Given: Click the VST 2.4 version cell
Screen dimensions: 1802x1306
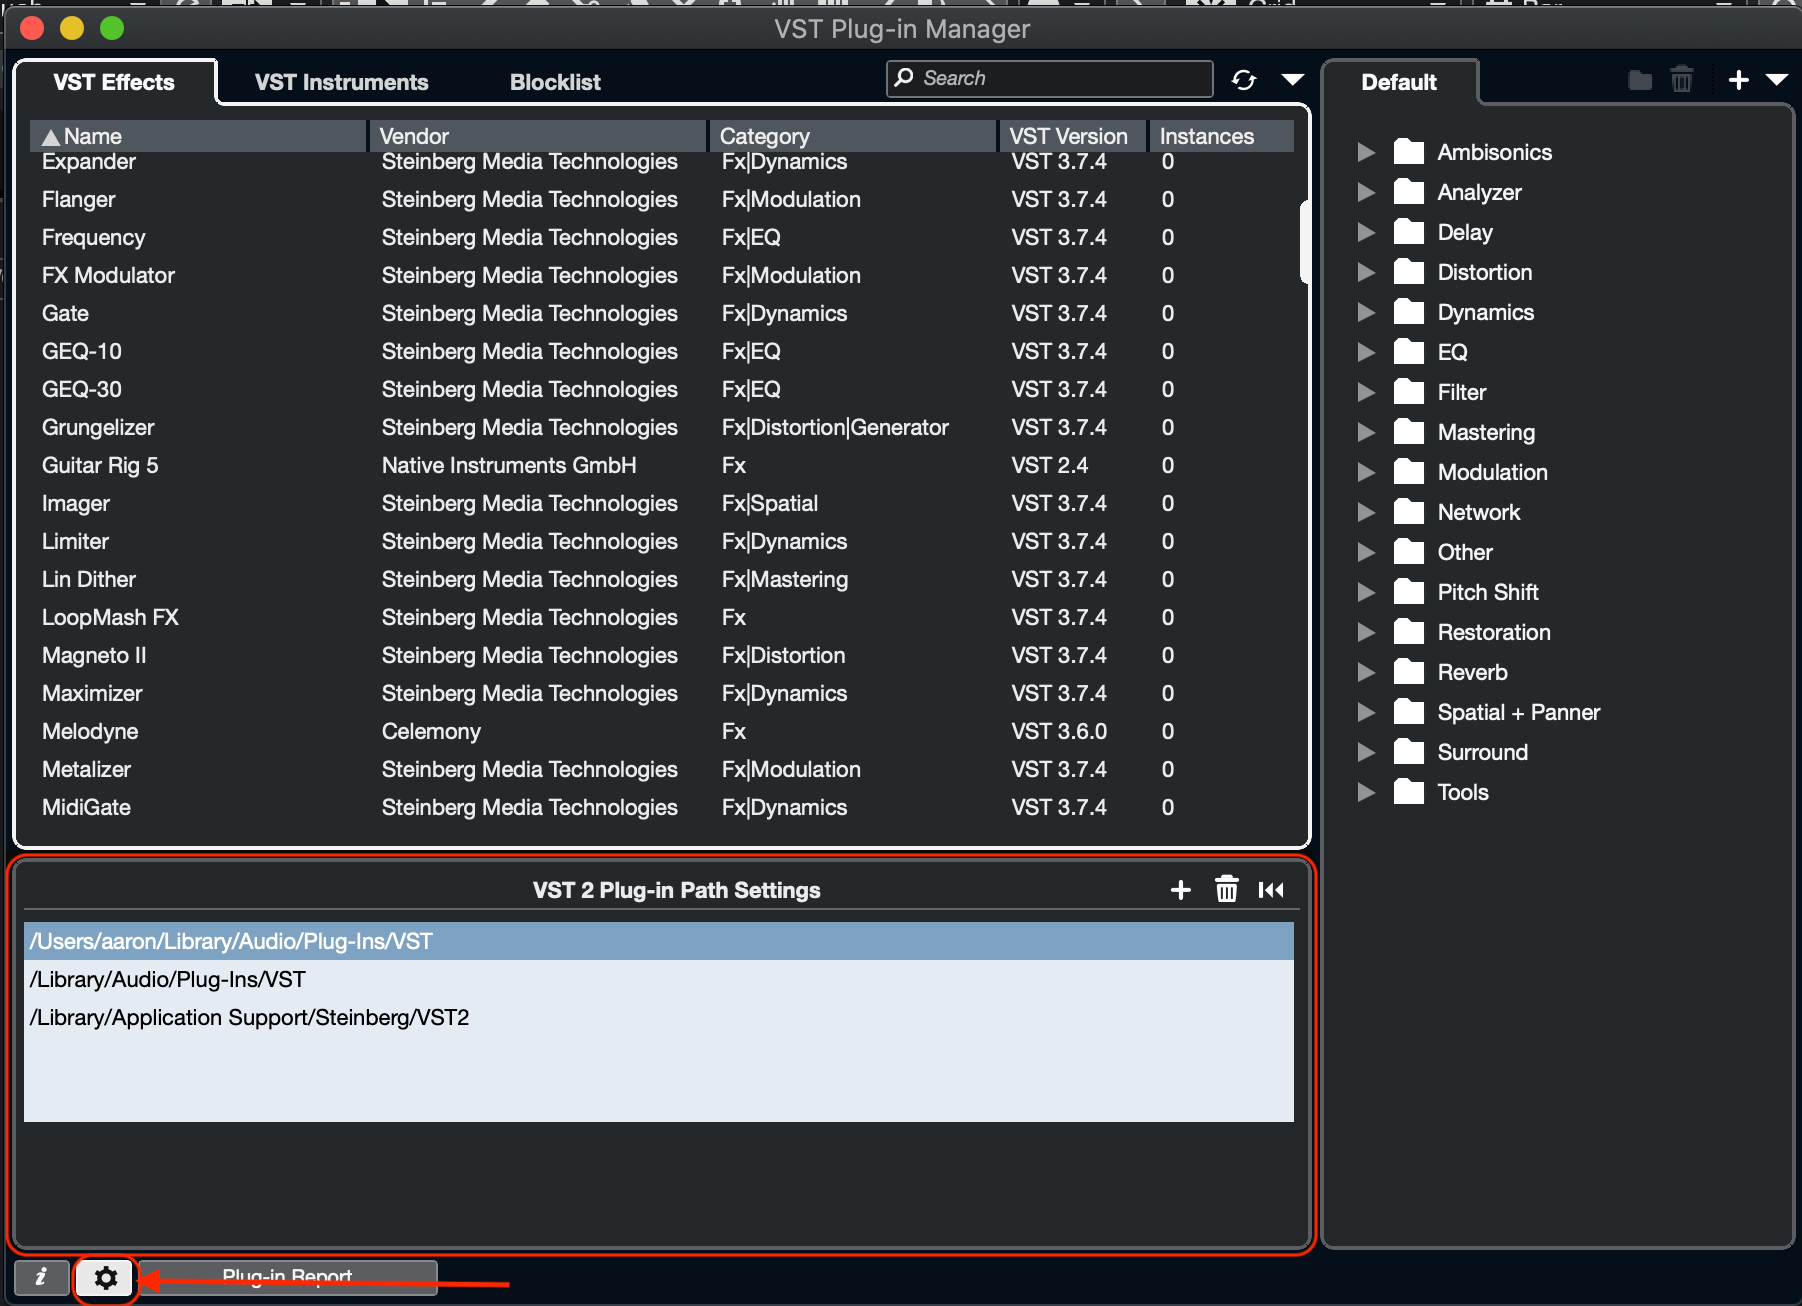Looking at the screenshot, I should pos(1049,465).
